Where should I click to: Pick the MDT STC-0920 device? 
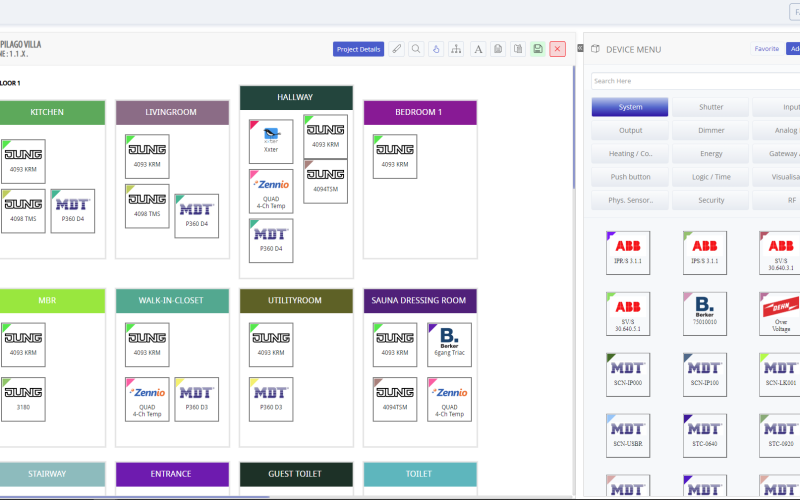coord(781,436)
